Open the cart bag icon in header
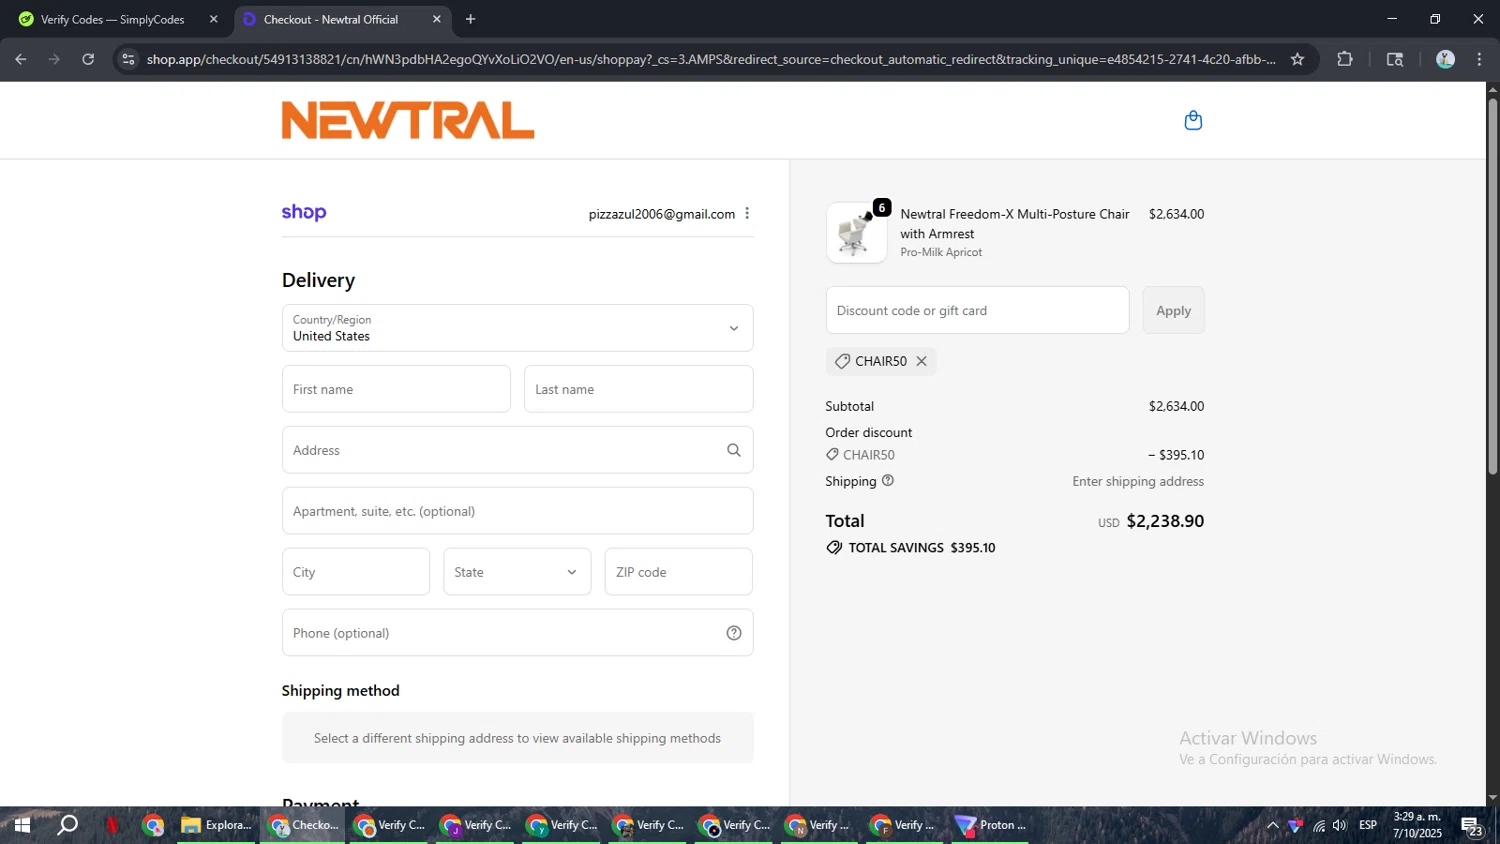The height and width of the screenshot is (844, 1500). (x=1193, y=121)
